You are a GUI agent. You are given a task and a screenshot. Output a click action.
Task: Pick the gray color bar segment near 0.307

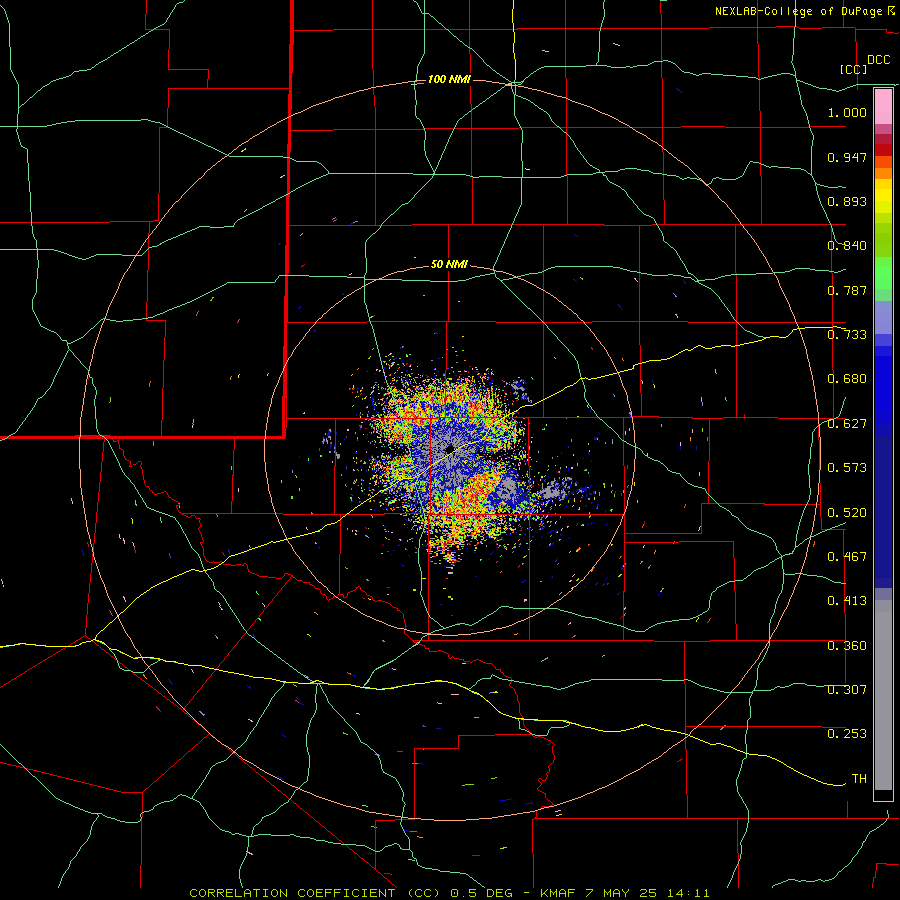coord(883,695)
